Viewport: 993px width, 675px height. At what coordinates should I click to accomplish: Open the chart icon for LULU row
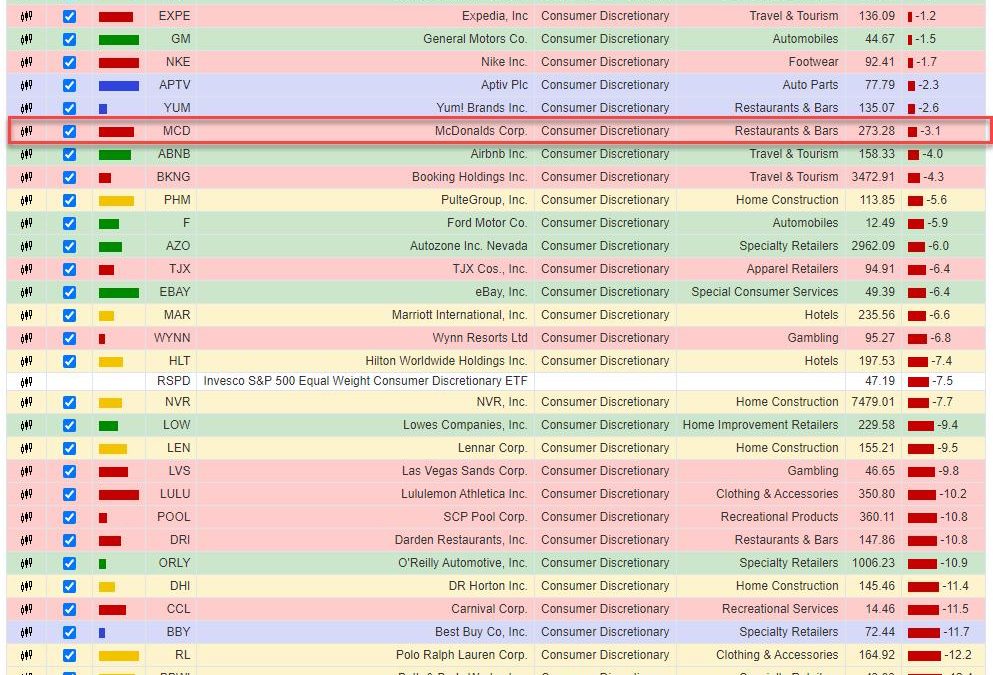click(x=26, y=494)
